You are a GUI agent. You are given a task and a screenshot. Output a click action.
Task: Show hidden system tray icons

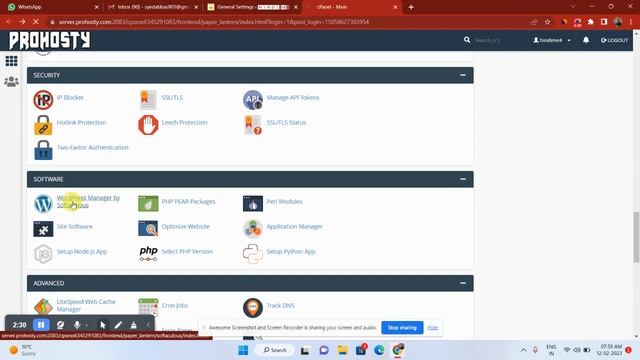pyautogui.click(x=523, y=350)
